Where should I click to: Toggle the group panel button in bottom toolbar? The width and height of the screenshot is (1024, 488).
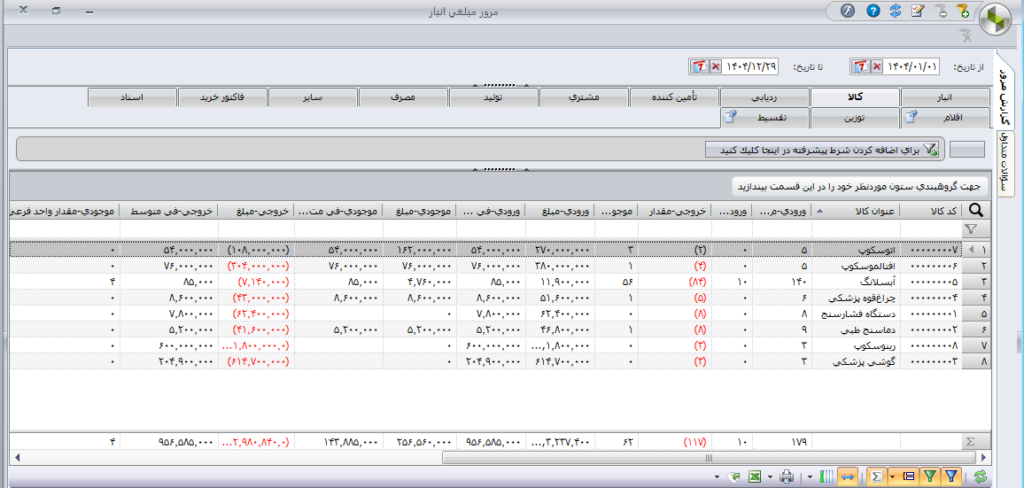[x=909, y=477]
